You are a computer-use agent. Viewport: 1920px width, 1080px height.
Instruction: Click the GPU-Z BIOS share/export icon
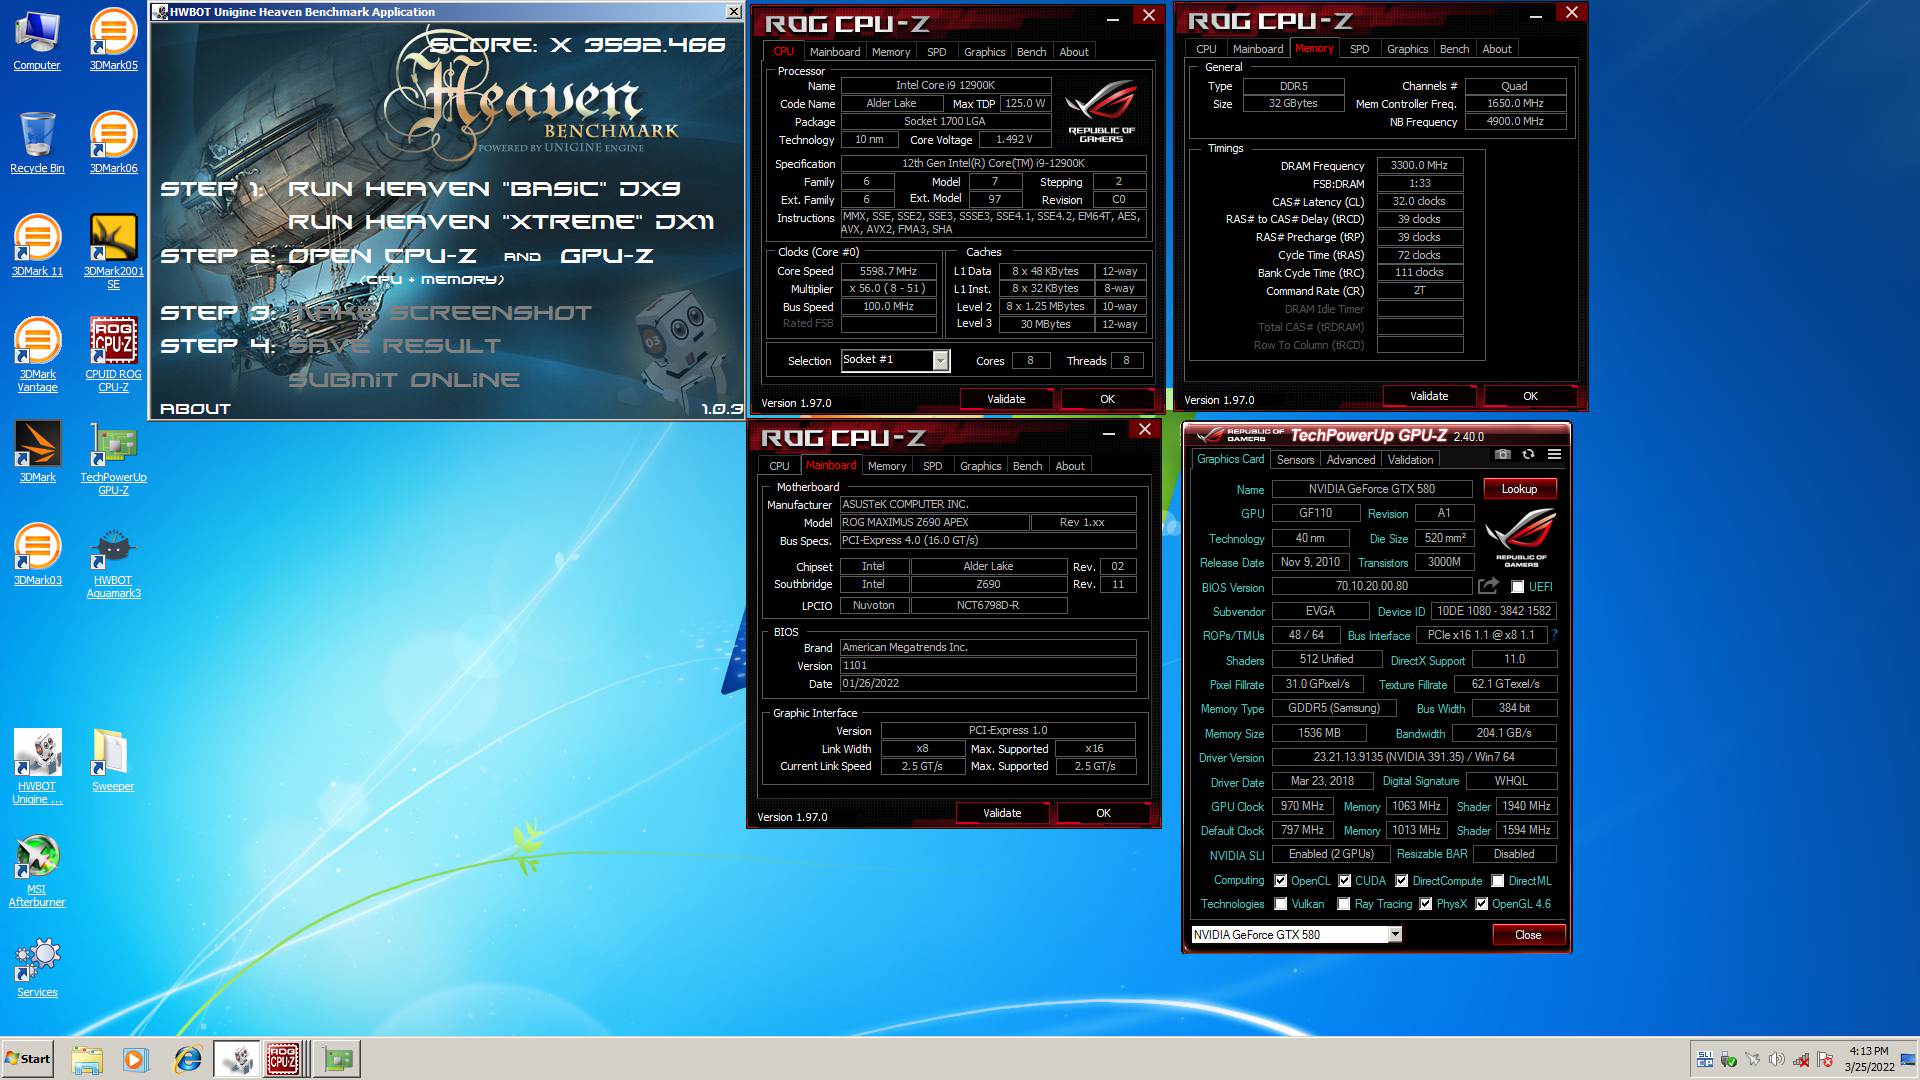[x=1489, y=586]
